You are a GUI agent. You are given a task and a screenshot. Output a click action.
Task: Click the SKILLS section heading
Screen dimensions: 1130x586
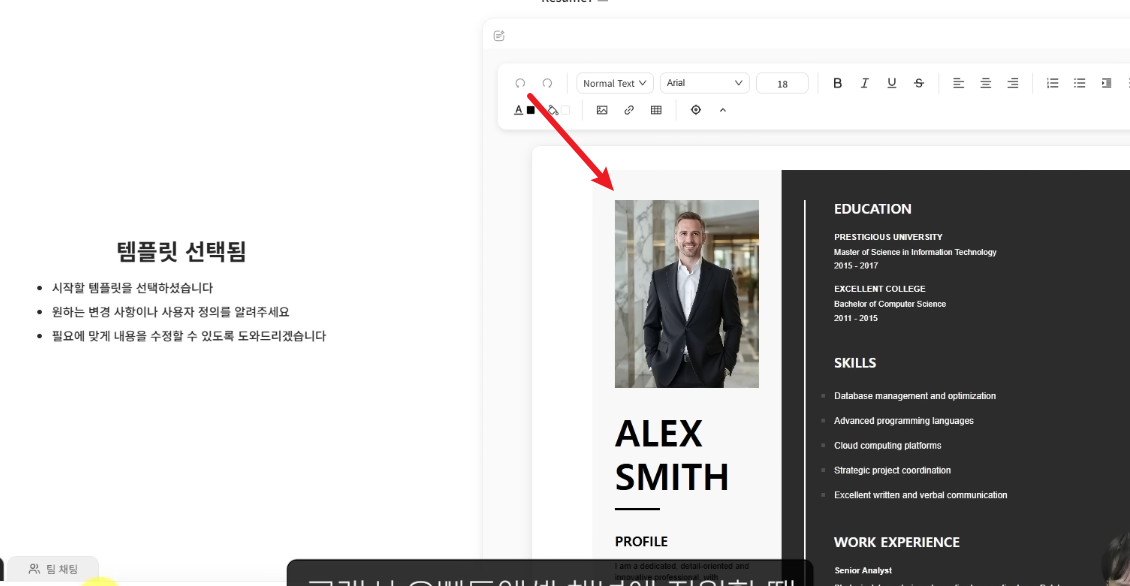855,363
